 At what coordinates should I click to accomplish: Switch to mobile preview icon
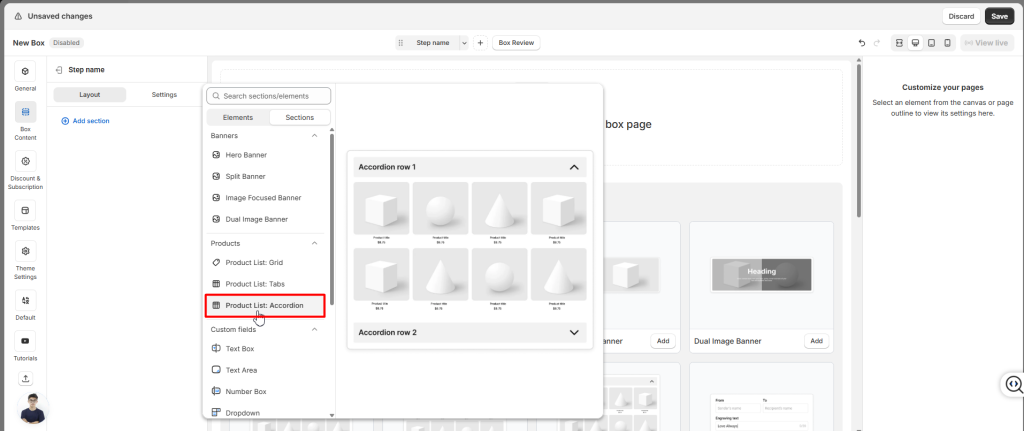click(x=947, y=43)
